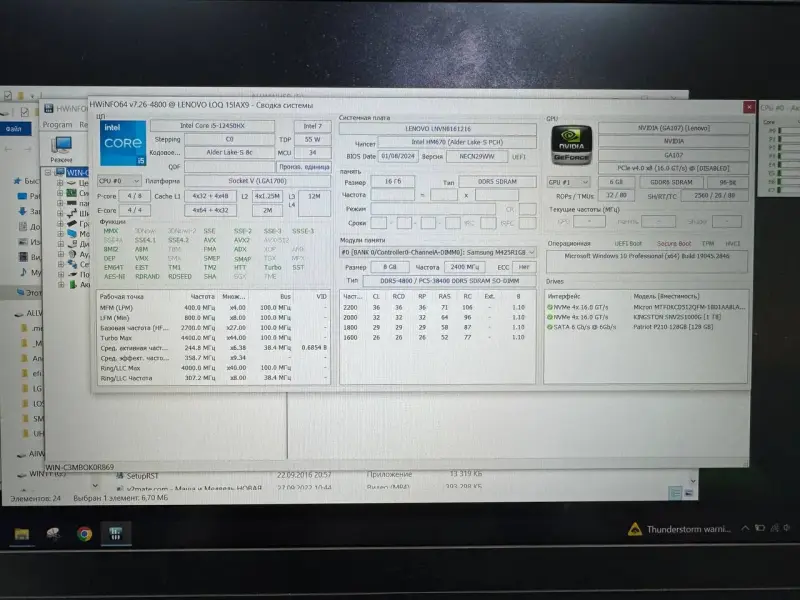Click the LENOVO LNVNB161216 motherboard field

coord(438,129)
